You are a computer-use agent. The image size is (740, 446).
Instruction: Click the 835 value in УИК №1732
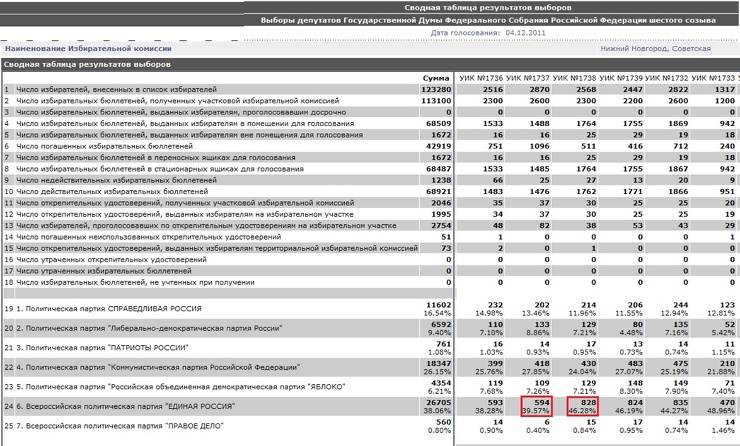[680, 403]
